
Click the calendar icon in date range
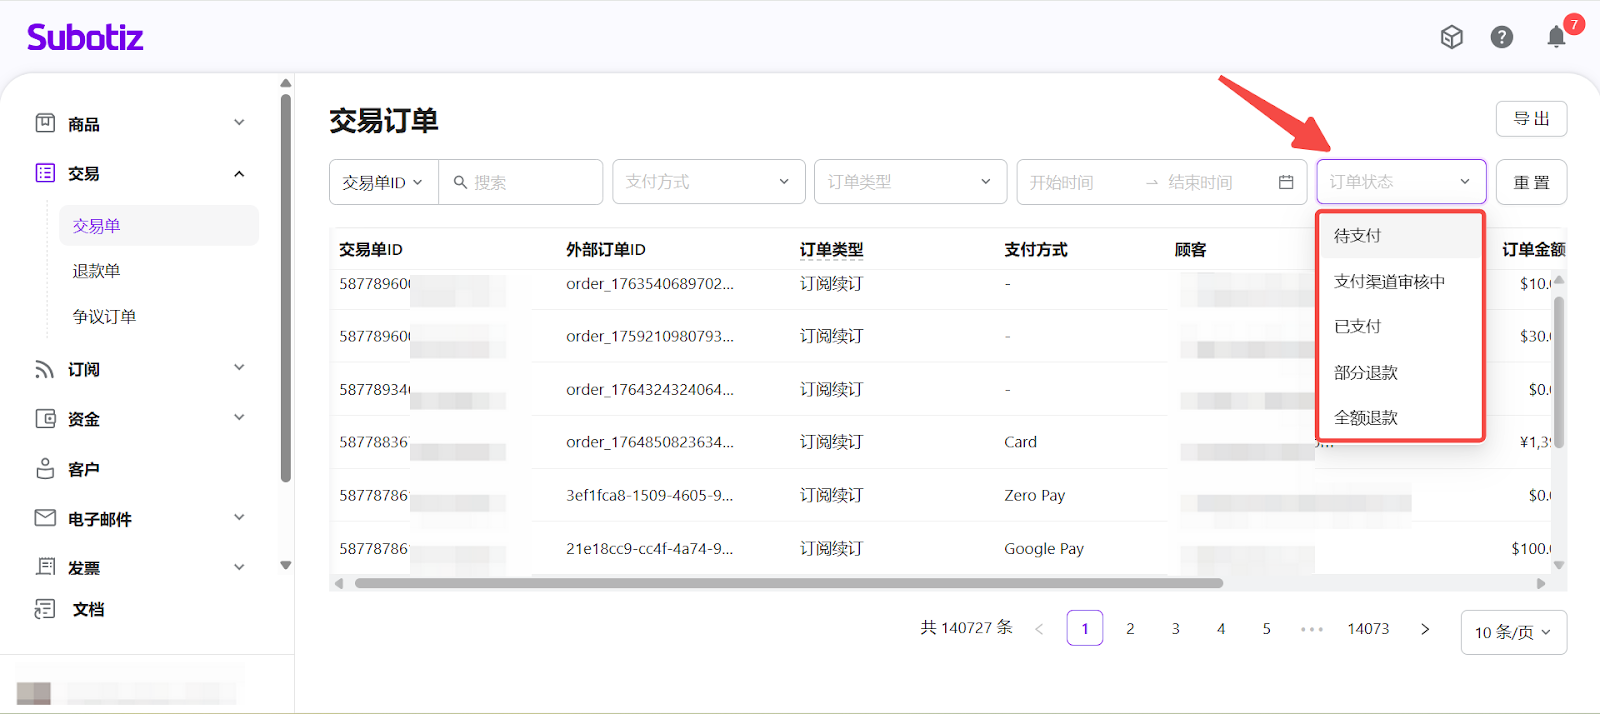pos(1286,182)
